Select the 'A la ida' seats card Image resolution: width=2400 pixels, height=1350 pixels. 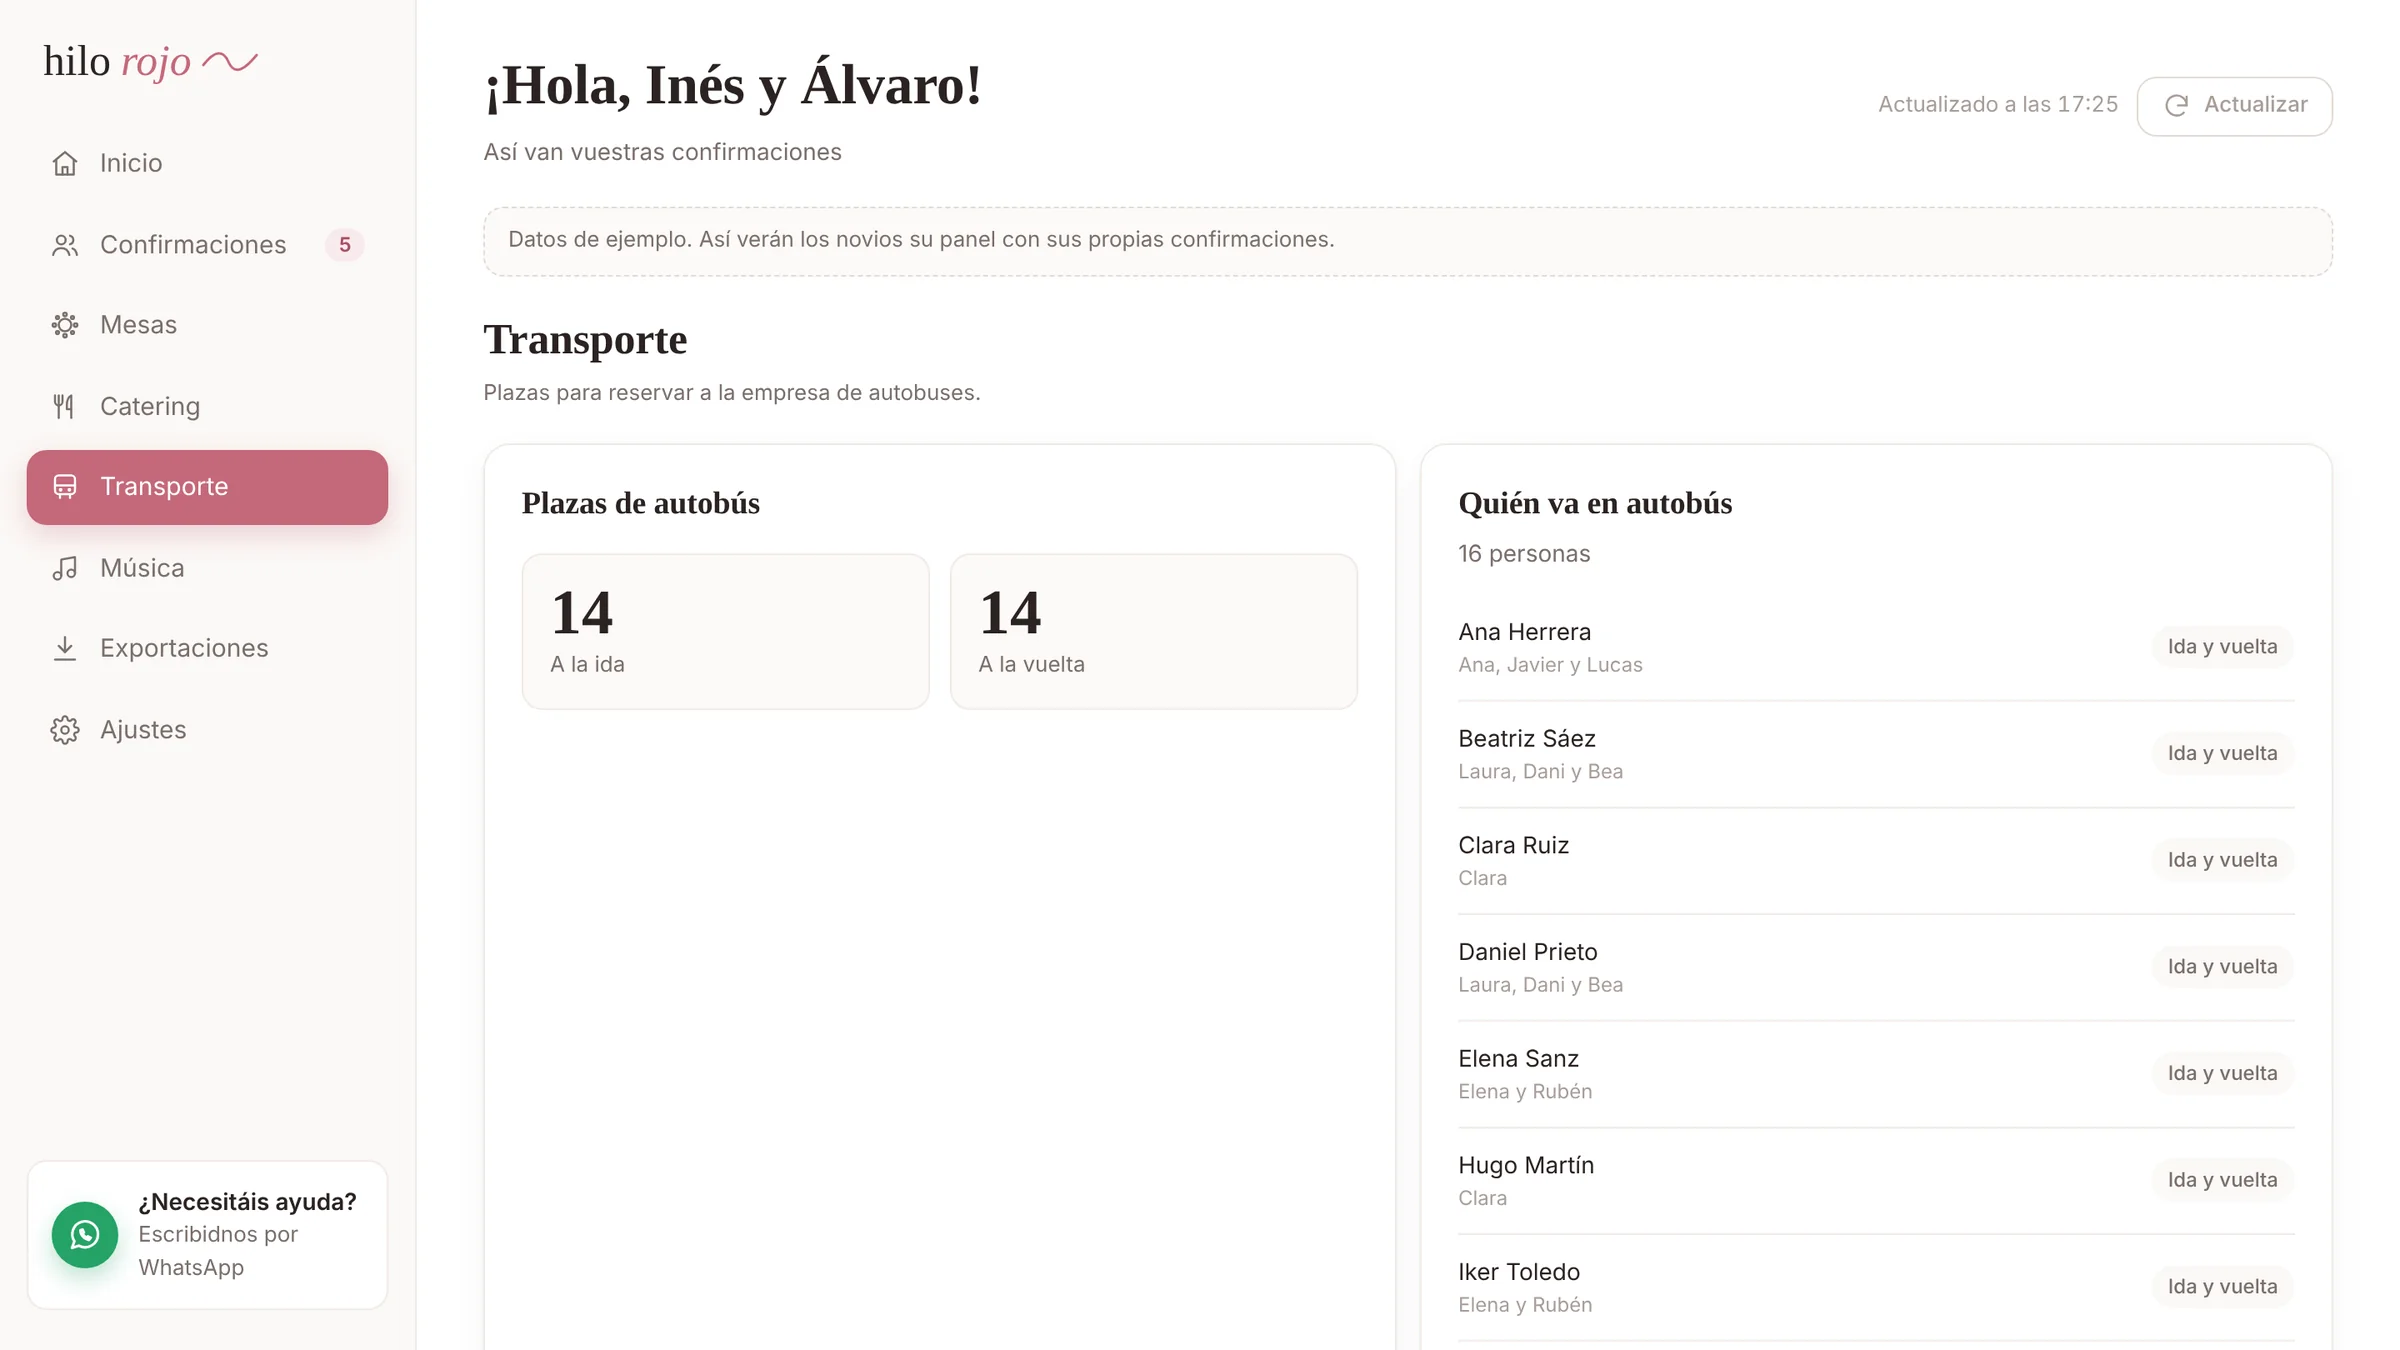click(x=725, y=632)
